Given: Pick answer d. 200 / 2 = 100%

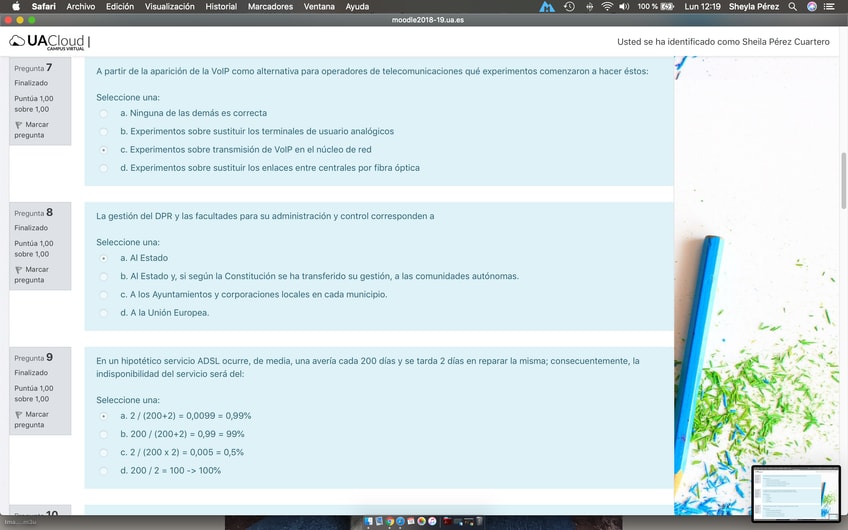Looking at the screenshot, I should click(103, 471).
